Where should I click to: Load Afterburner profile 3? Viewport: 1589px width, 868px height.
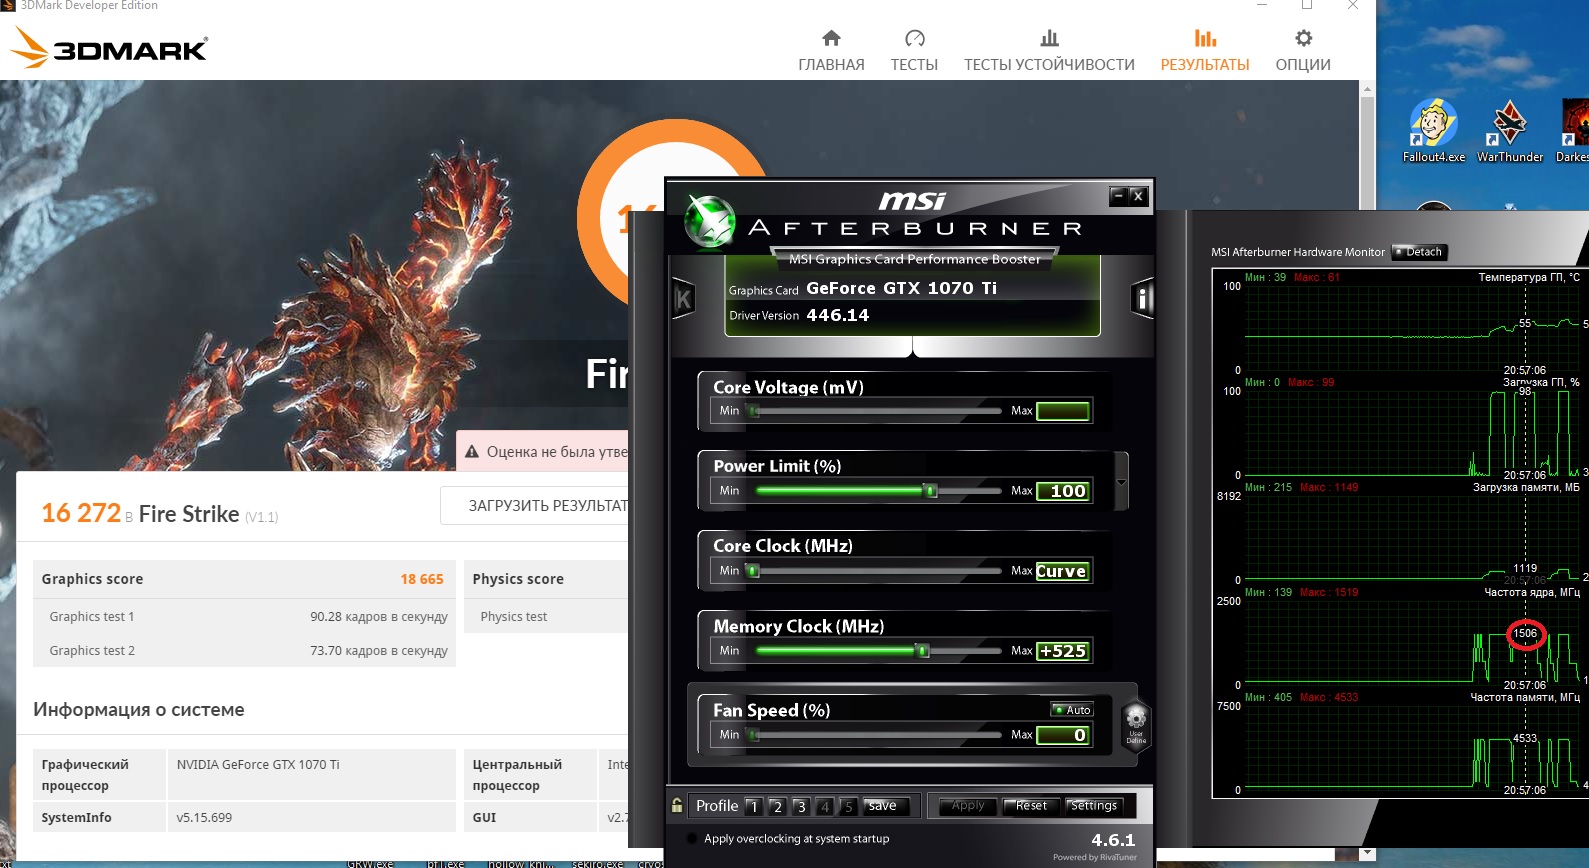(x=801, y=806)
